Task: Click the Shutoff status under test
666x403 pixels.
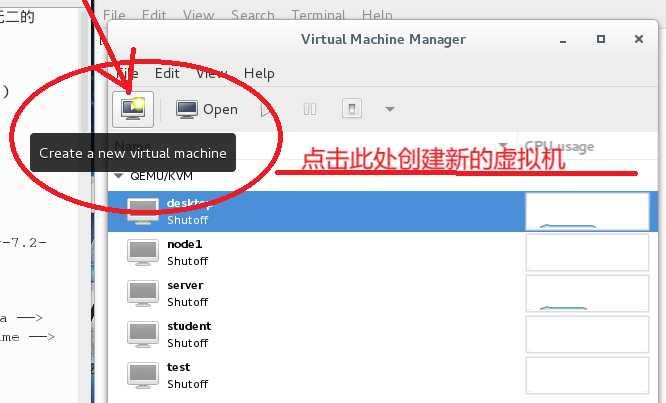Action: (x=187, y=384)
